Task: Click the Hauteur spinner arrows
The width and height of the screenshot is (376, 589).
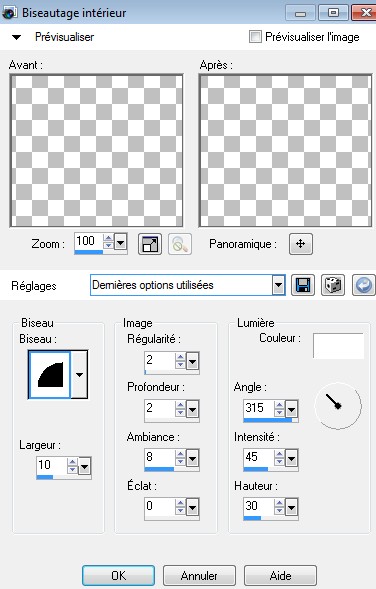Action: (279, 507)
